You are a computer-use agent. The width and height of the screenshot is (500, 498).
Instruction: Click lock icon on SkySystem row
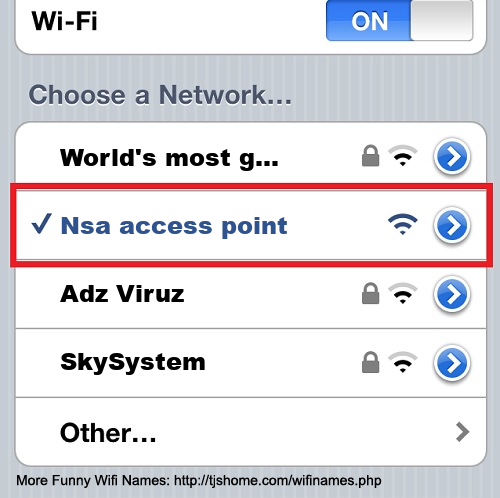point(370,362)
